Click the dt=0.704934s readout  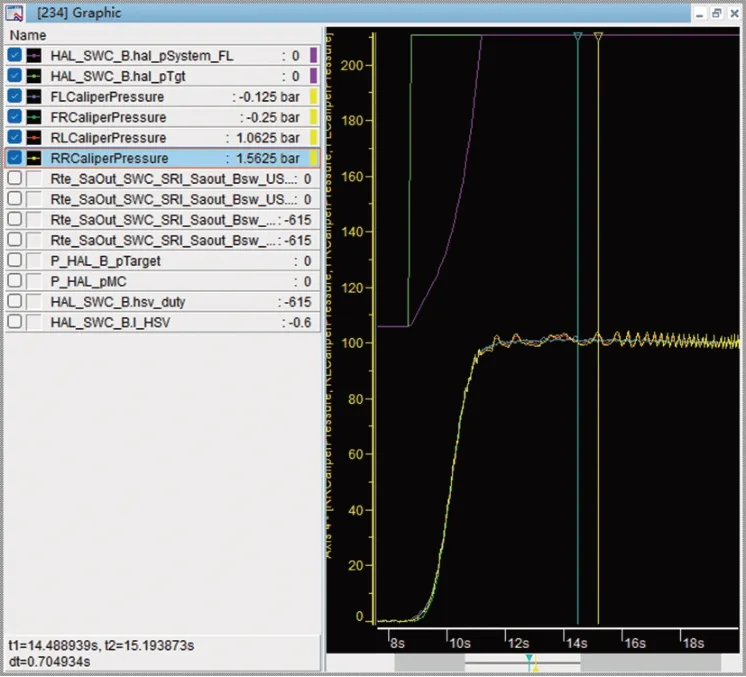tap(49, 661)
